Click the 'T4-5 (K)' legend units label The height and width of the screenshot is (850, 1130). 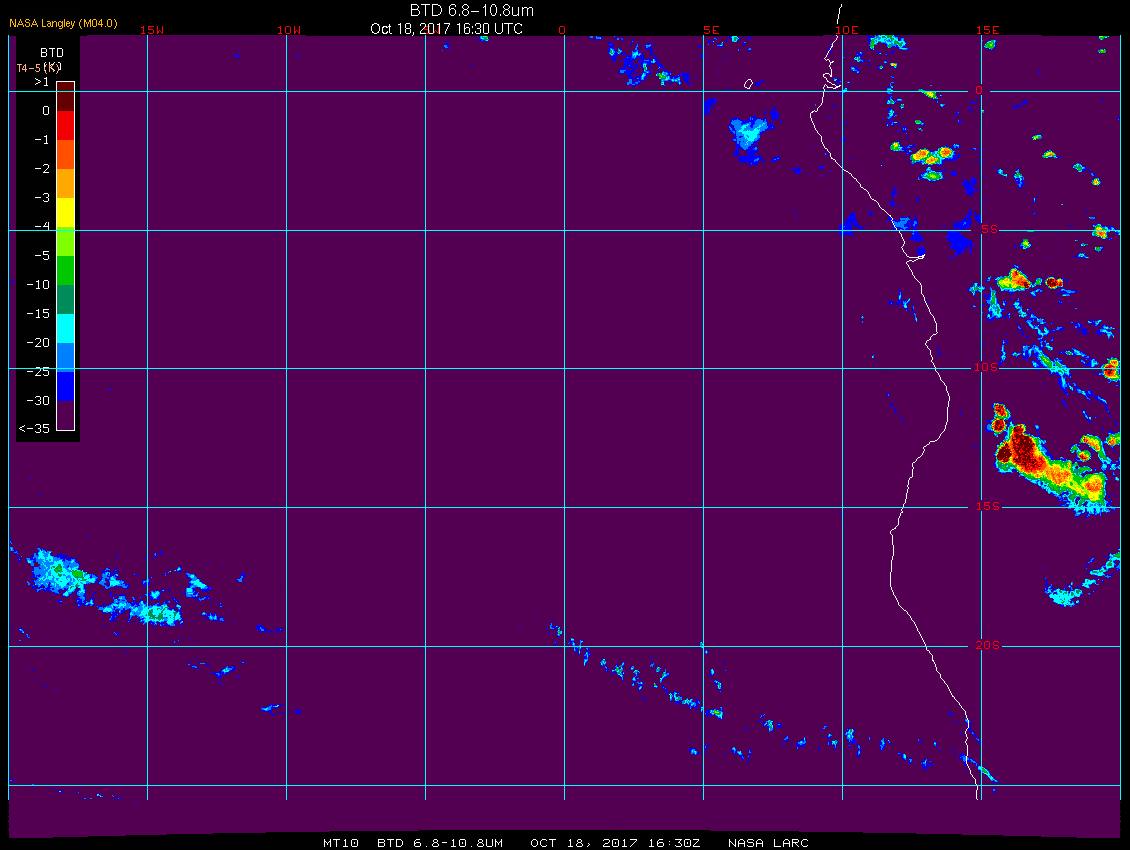(x=39, y=68)
